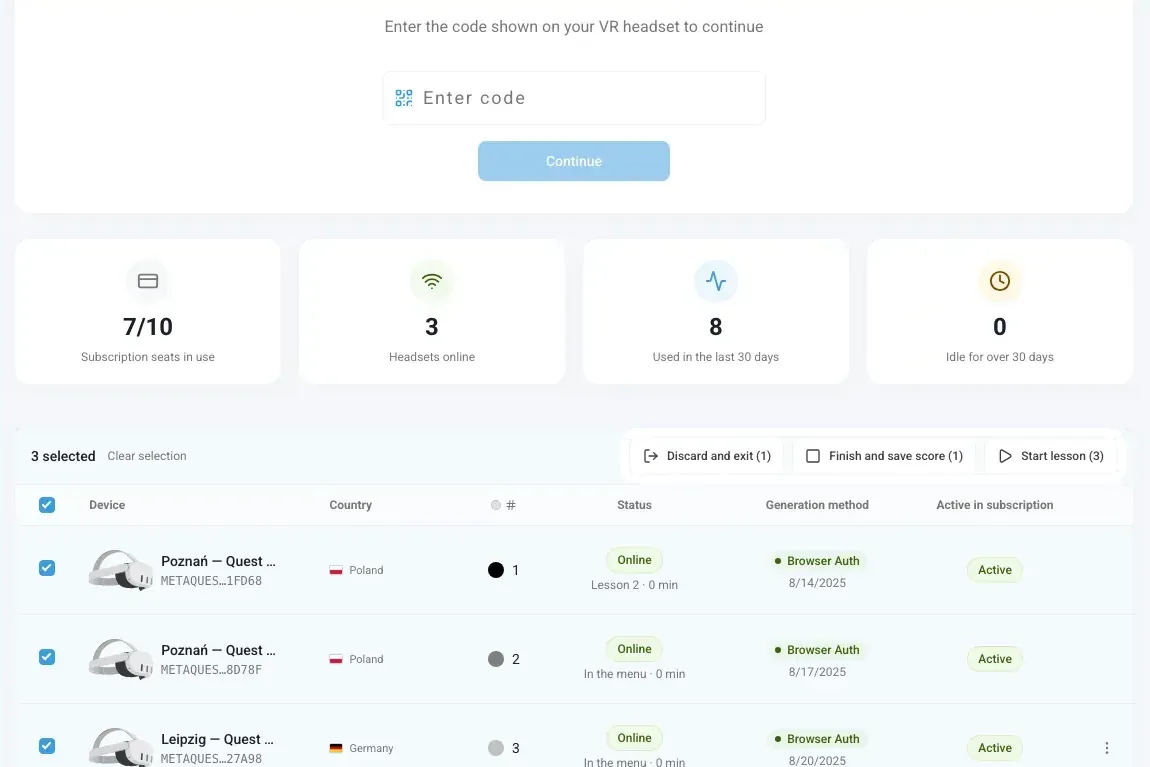Uncheck the METAQUES...8D78F device checkbox
Image resolution: width=1150 pixels, height=767 pixels.
tap(47, 657)
